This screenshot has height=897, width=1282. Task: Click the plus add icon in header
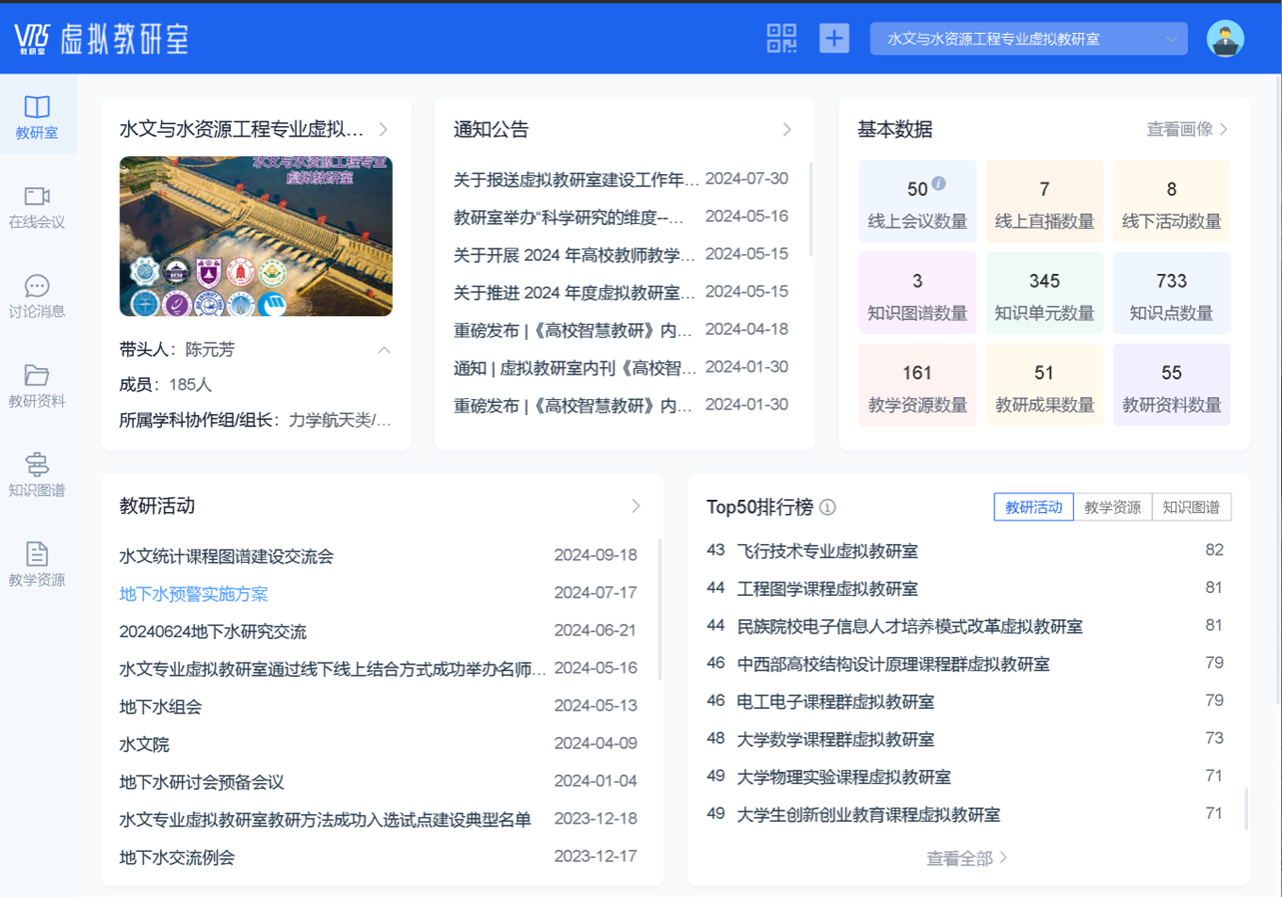[x=834, y=39]
